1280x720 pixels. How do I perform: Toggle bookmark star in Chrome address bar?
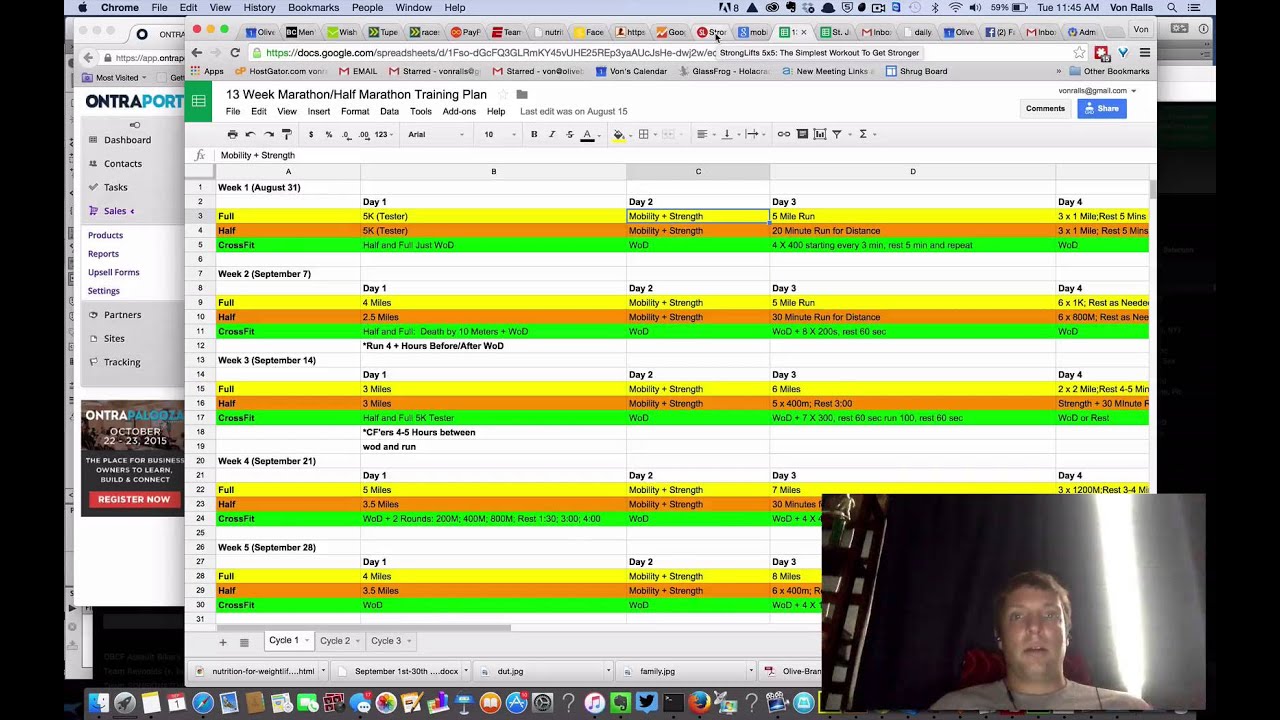click(1079, 53)
